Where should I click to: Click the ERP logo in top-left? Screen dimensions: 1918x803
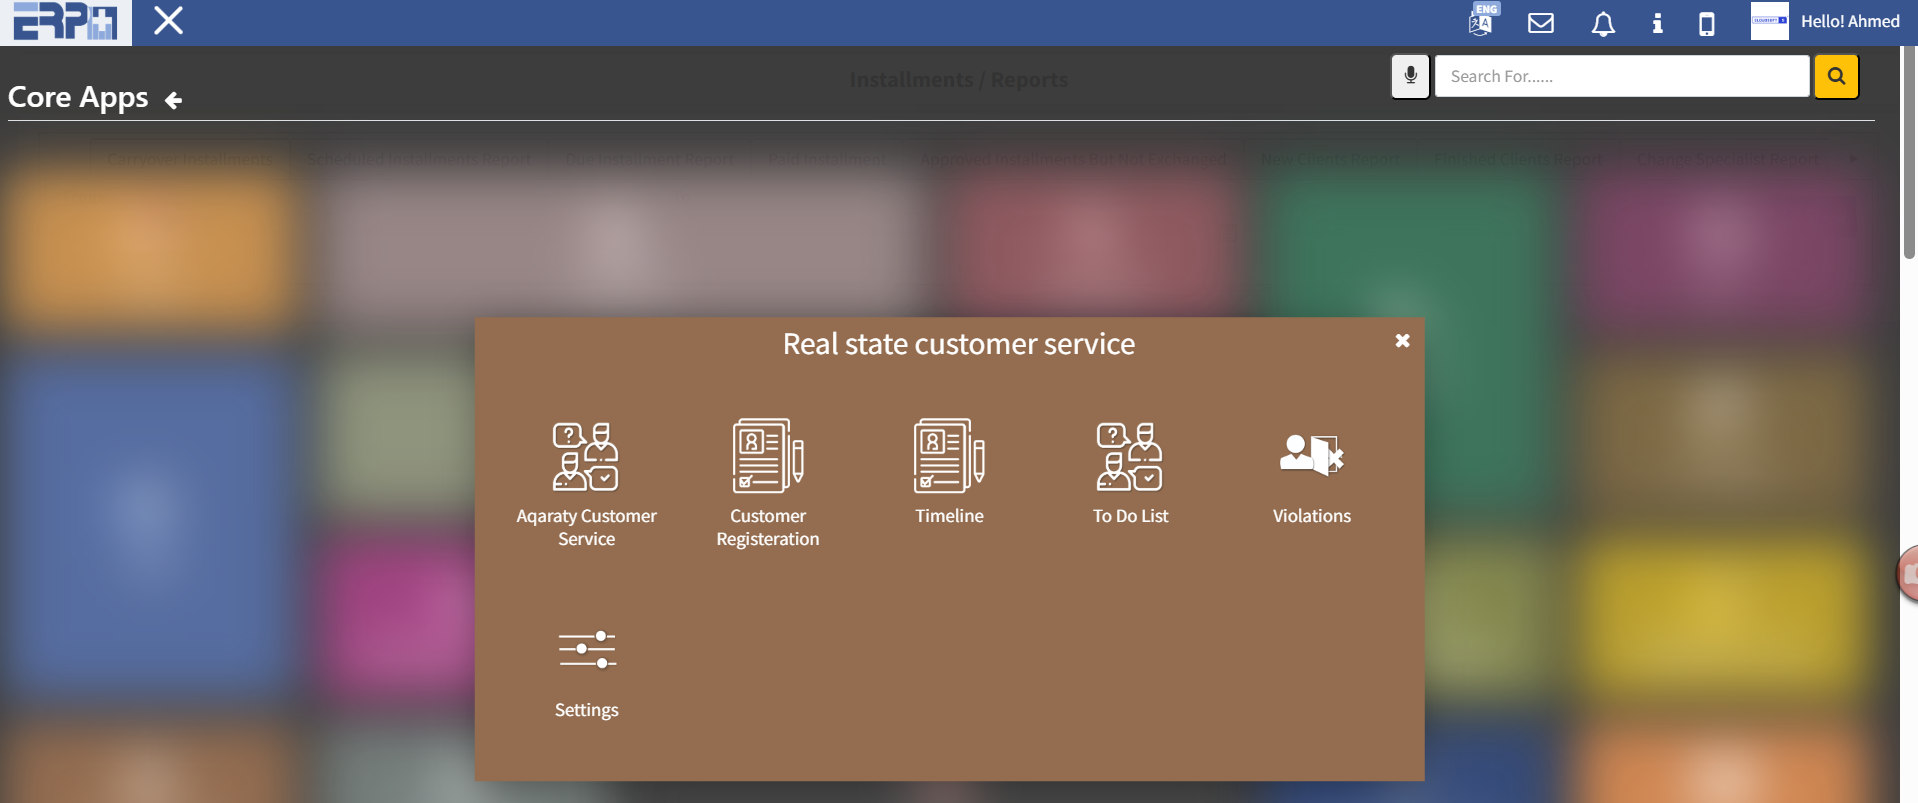click(65, 22)
